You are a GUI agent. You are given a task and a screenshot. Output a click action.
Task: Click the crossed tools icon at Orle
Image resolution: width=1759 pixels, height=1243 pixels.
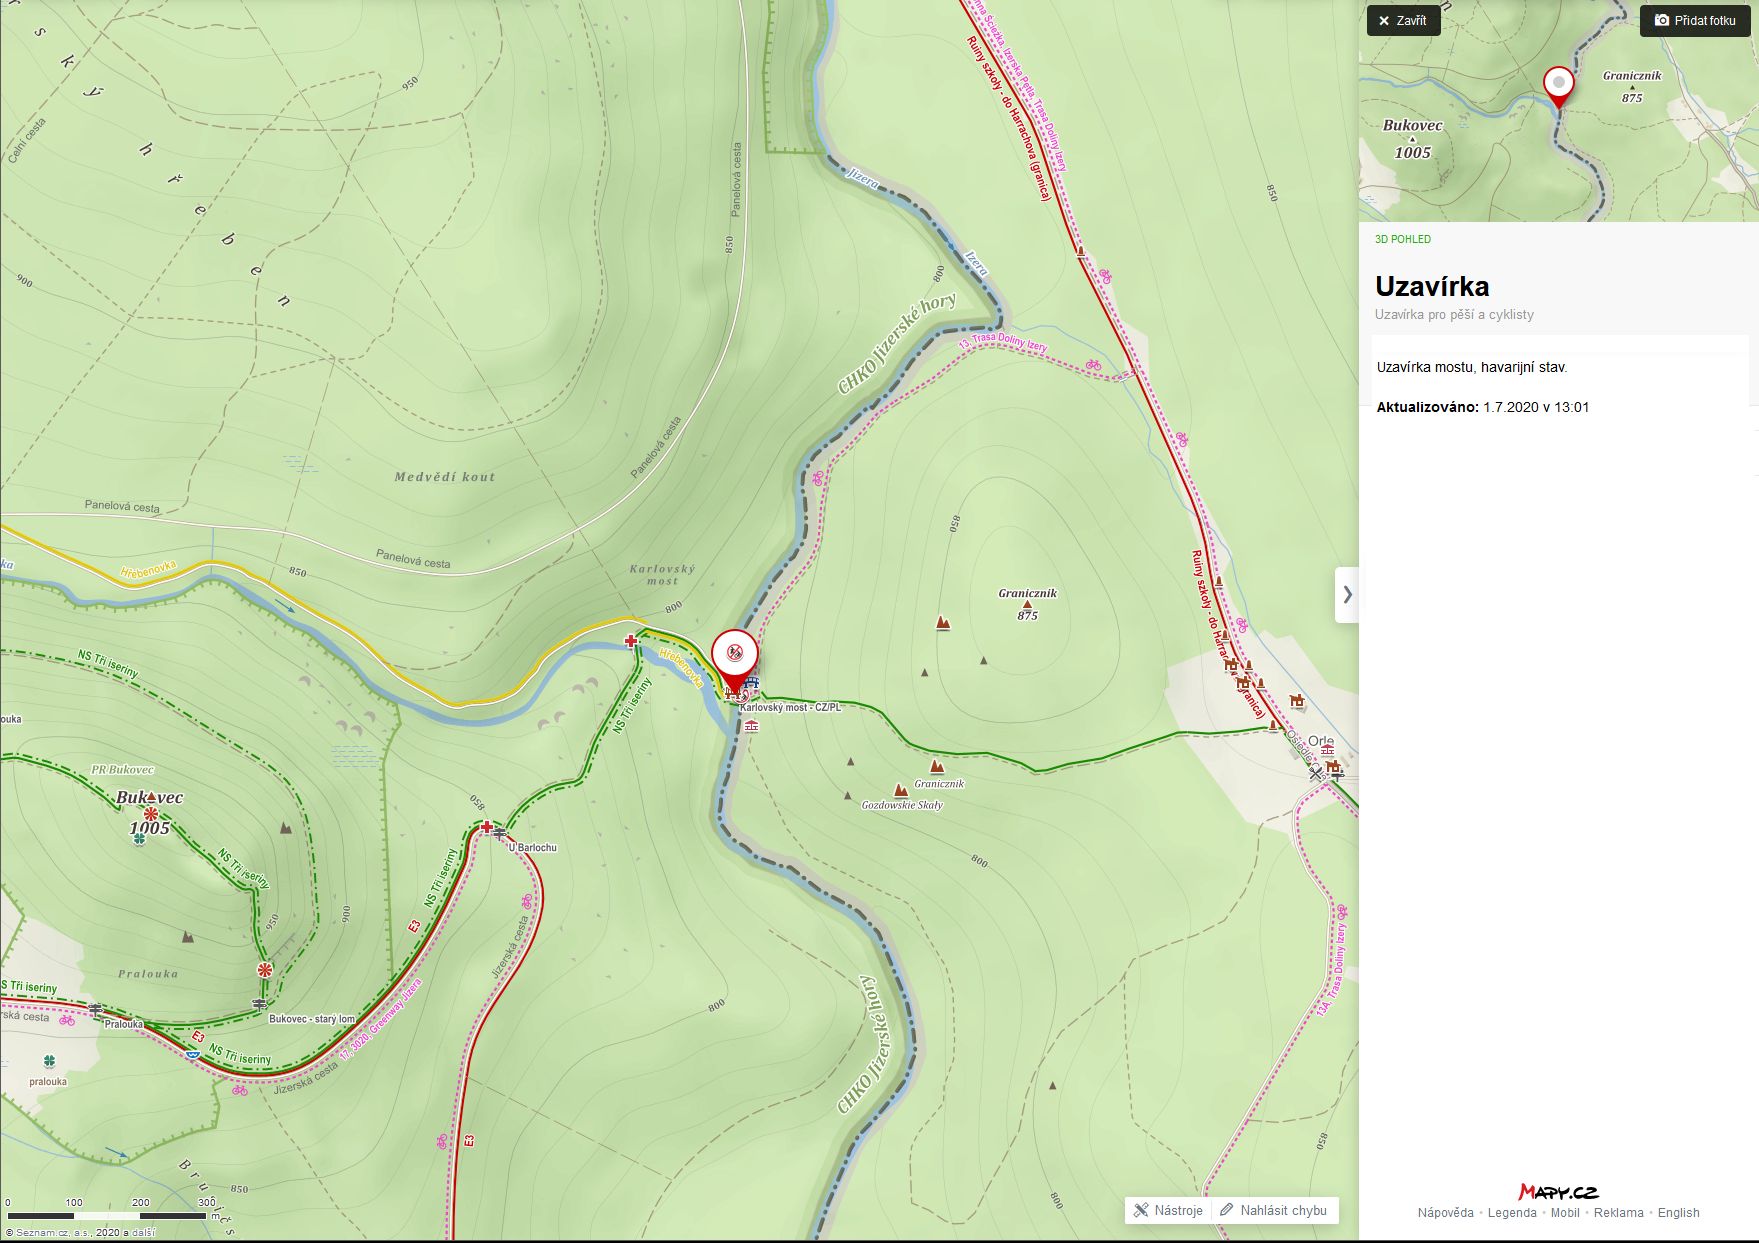[1316, 773]
